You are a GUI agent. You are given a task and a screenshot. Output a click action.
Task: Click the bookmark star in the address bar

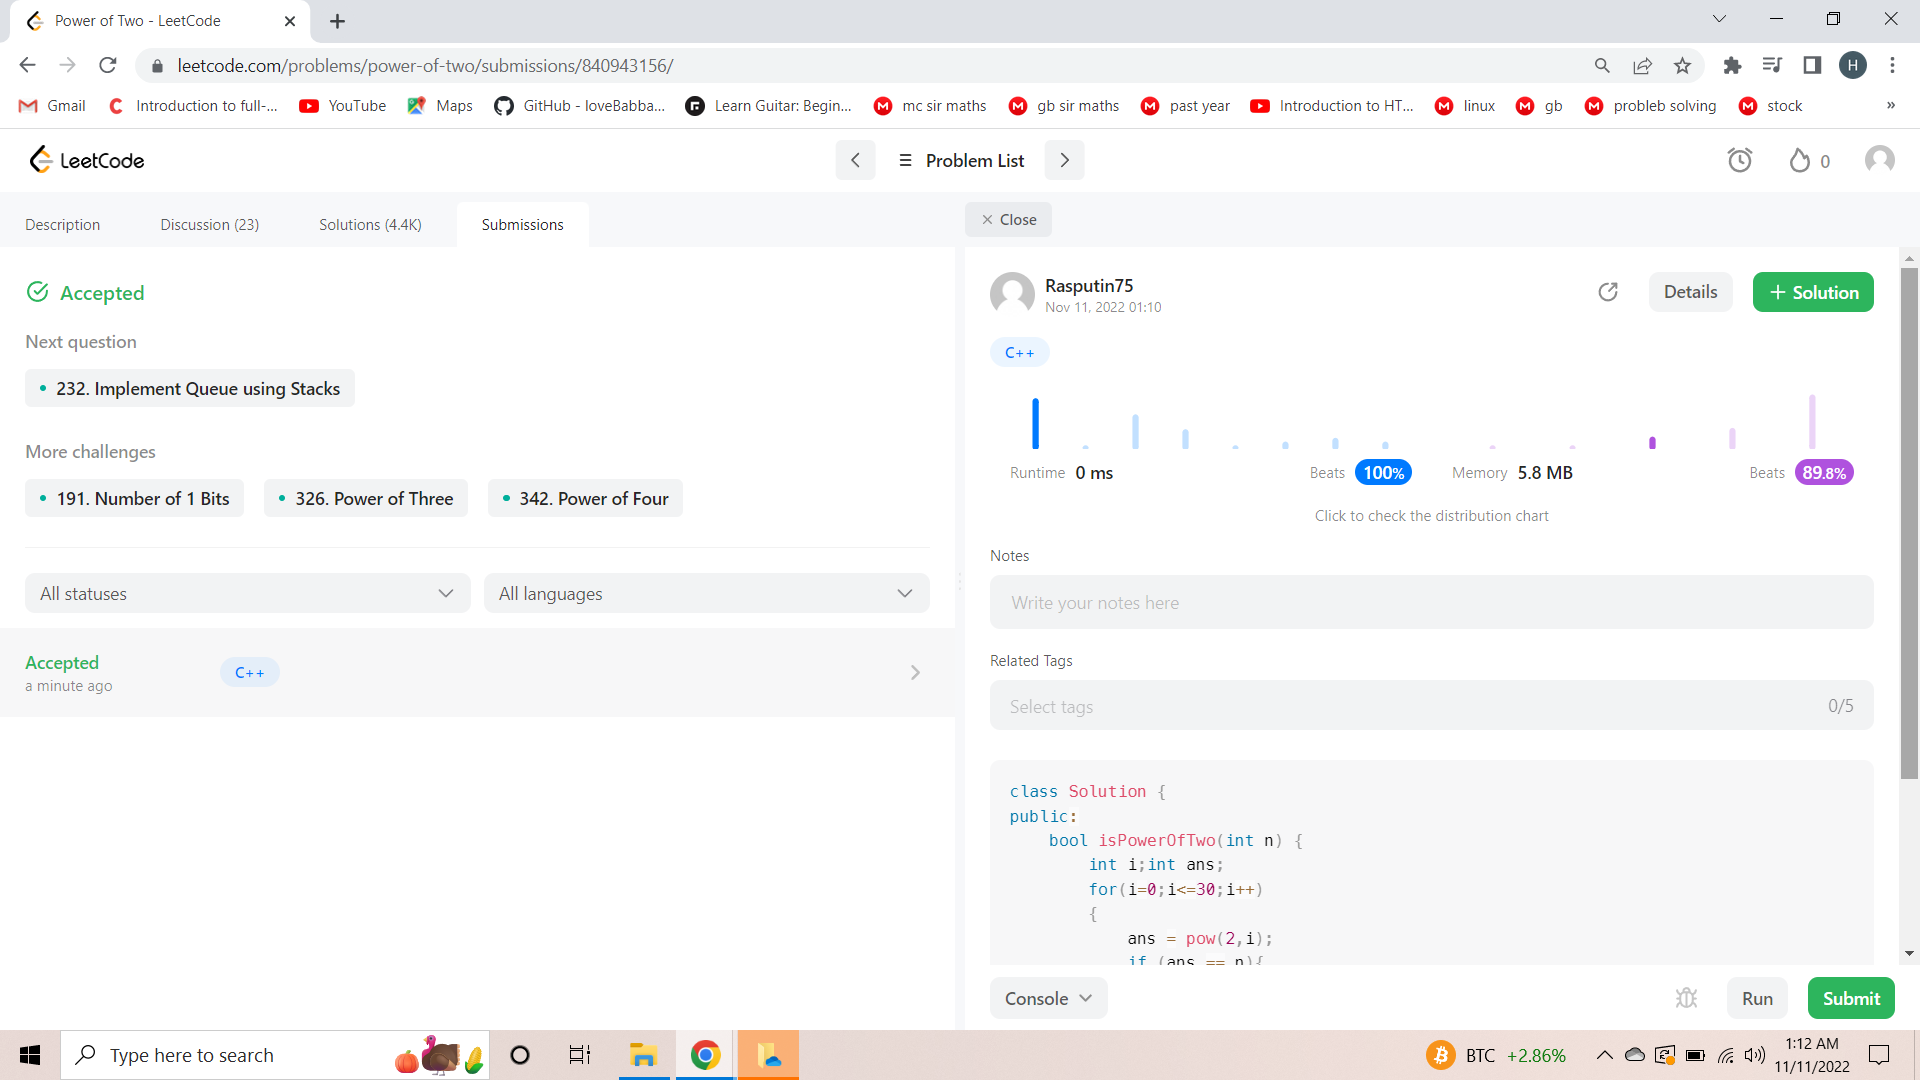[1682, 65]
